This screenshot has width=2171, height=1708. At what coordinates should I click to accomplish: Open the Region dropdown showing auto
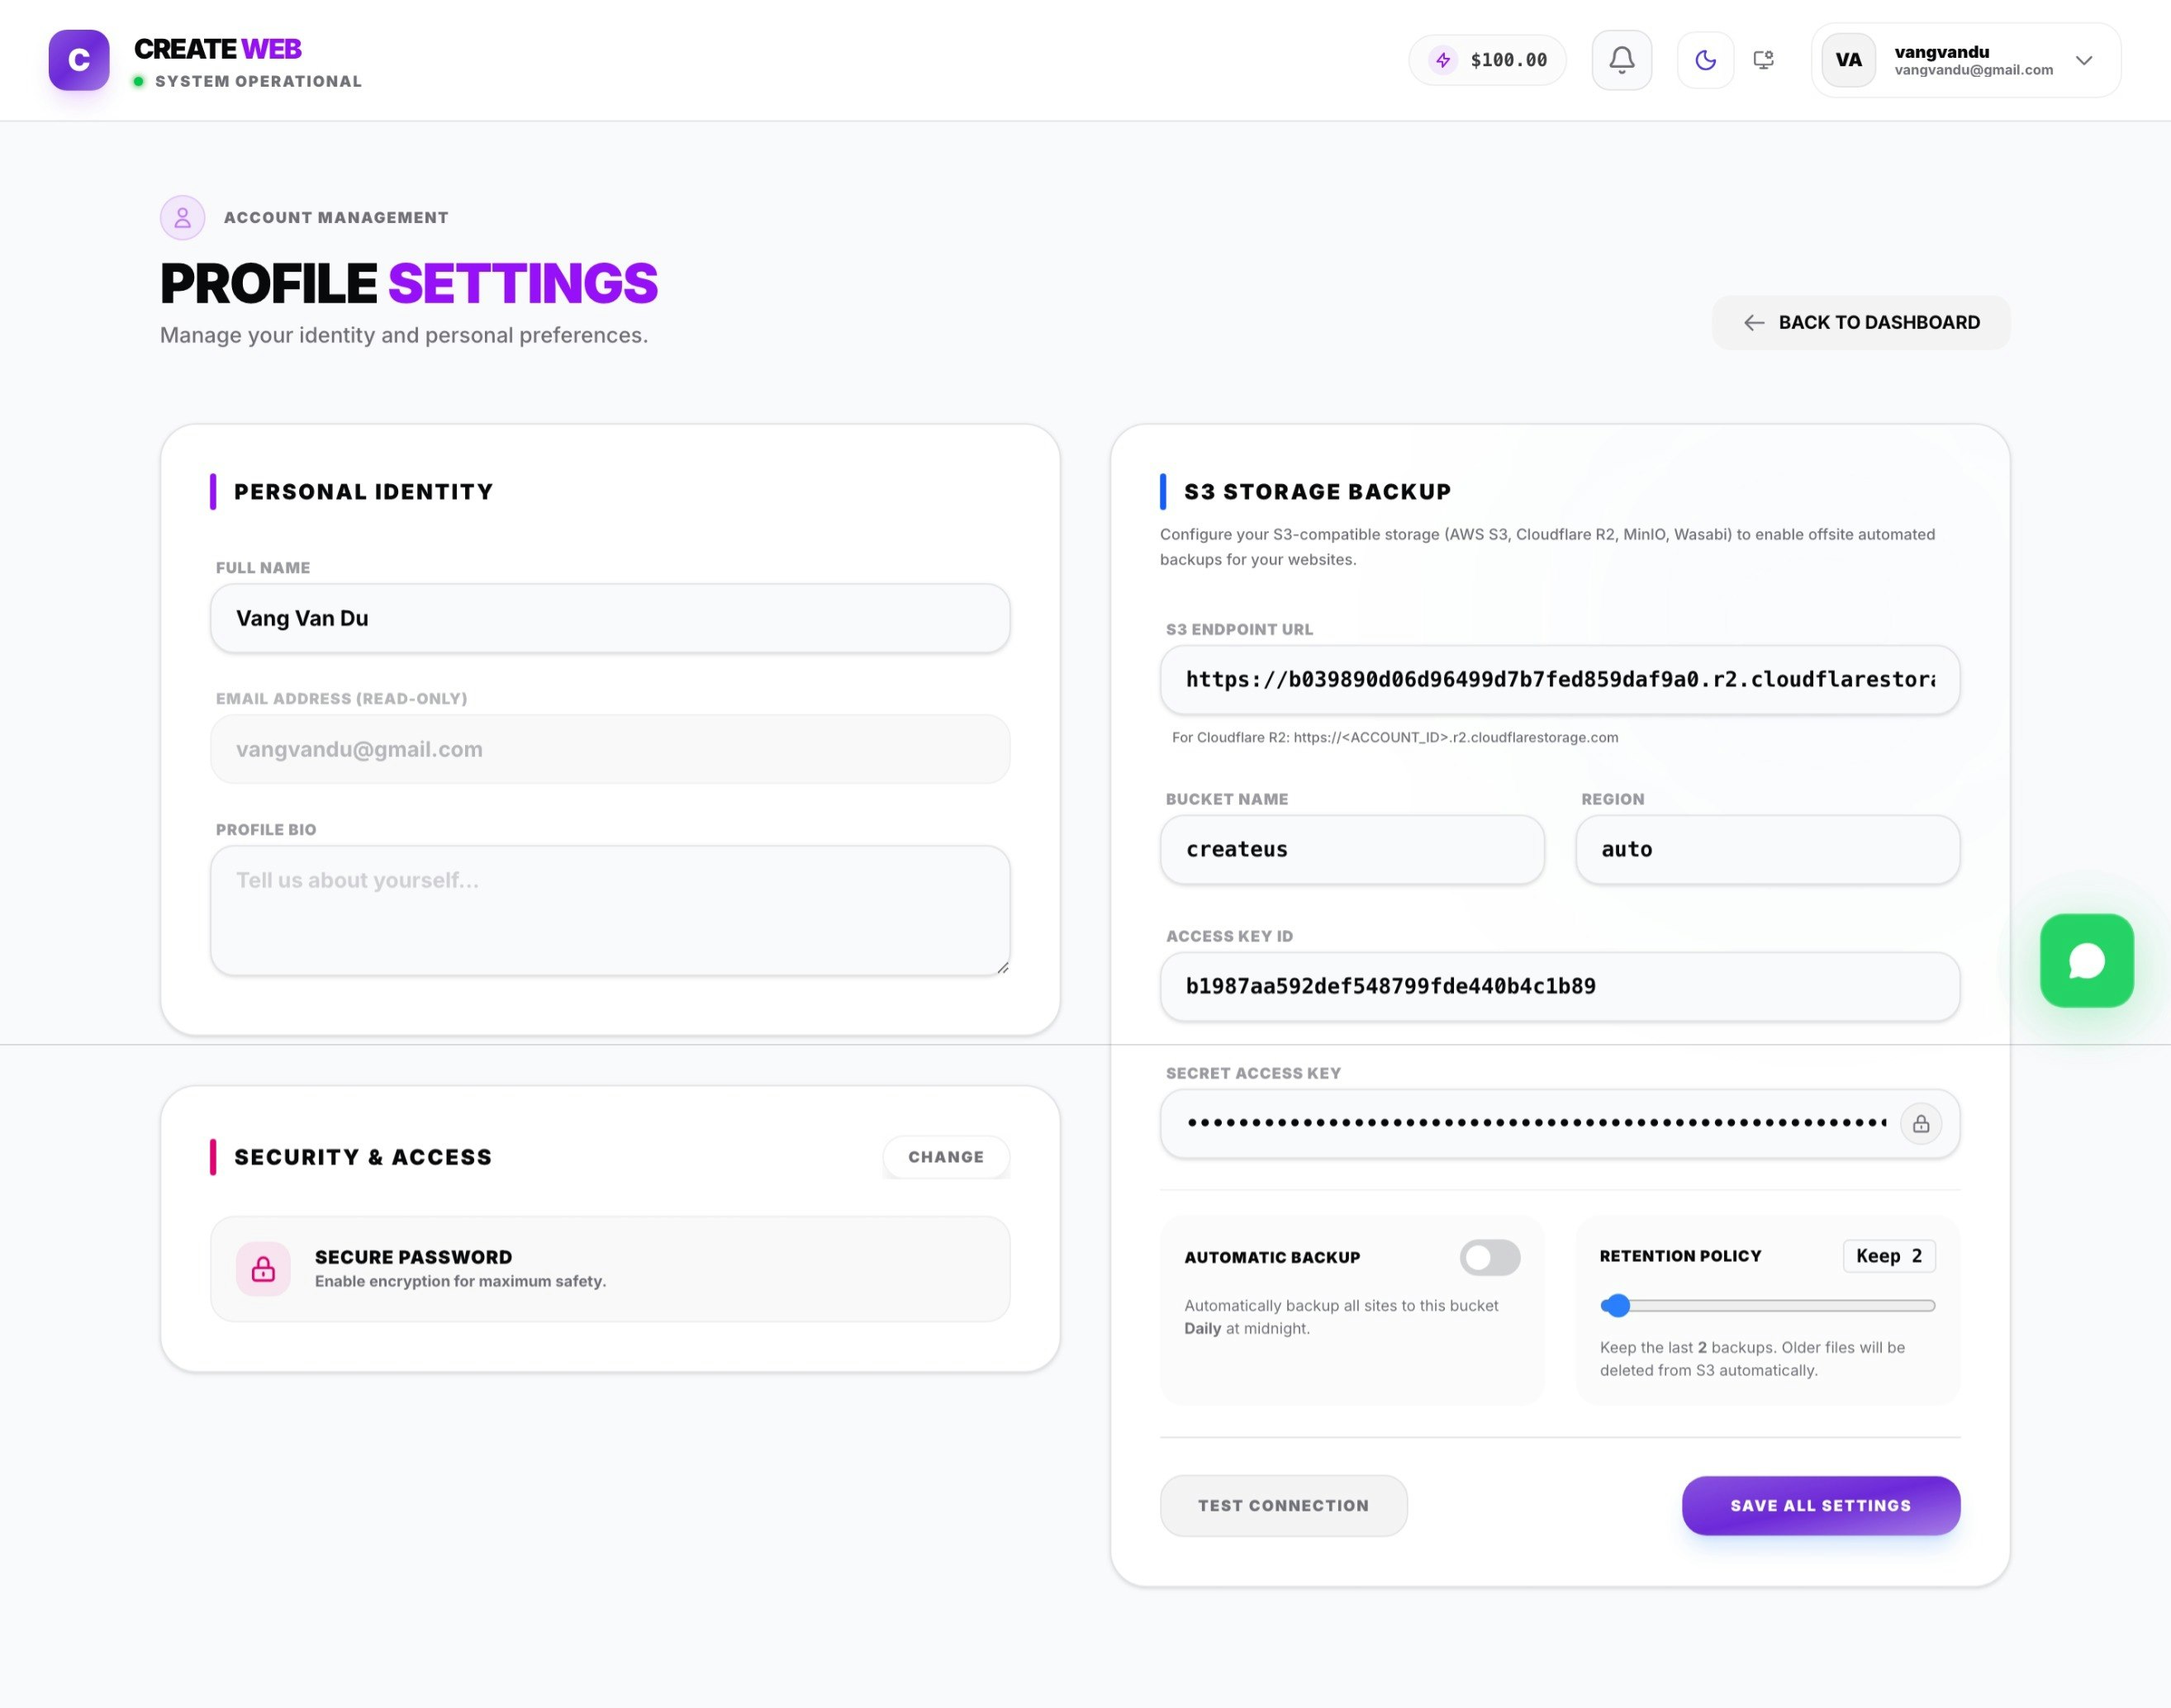1766,849
